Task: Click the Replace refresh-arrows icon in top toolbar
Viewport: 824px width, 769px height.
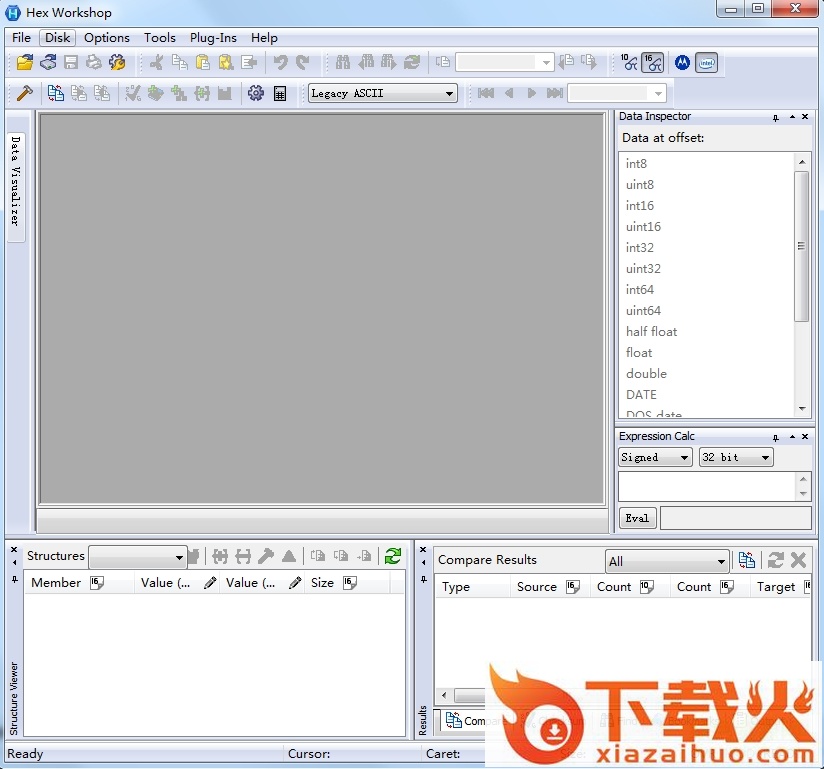Action: point(411,63)
